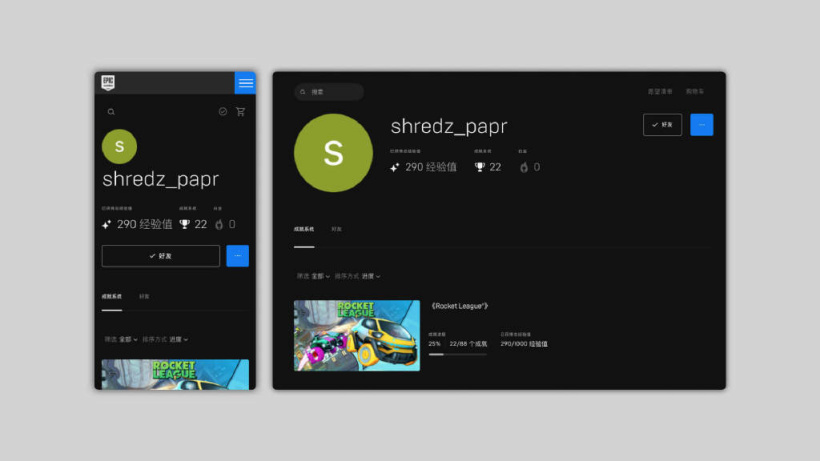Viewport: 820px width, 461px height.
Task: Focus the 搜索 search field in desktop view
Action: click(x=329, y=92)
